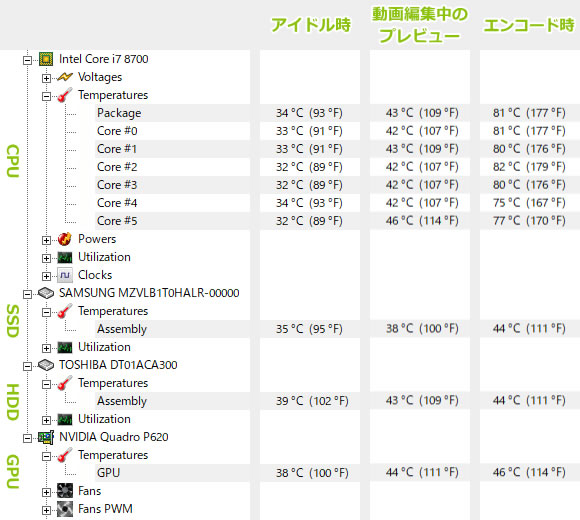
Task: Click the SAMSUNG drive disk icon
Action: [x=46, y=293]
